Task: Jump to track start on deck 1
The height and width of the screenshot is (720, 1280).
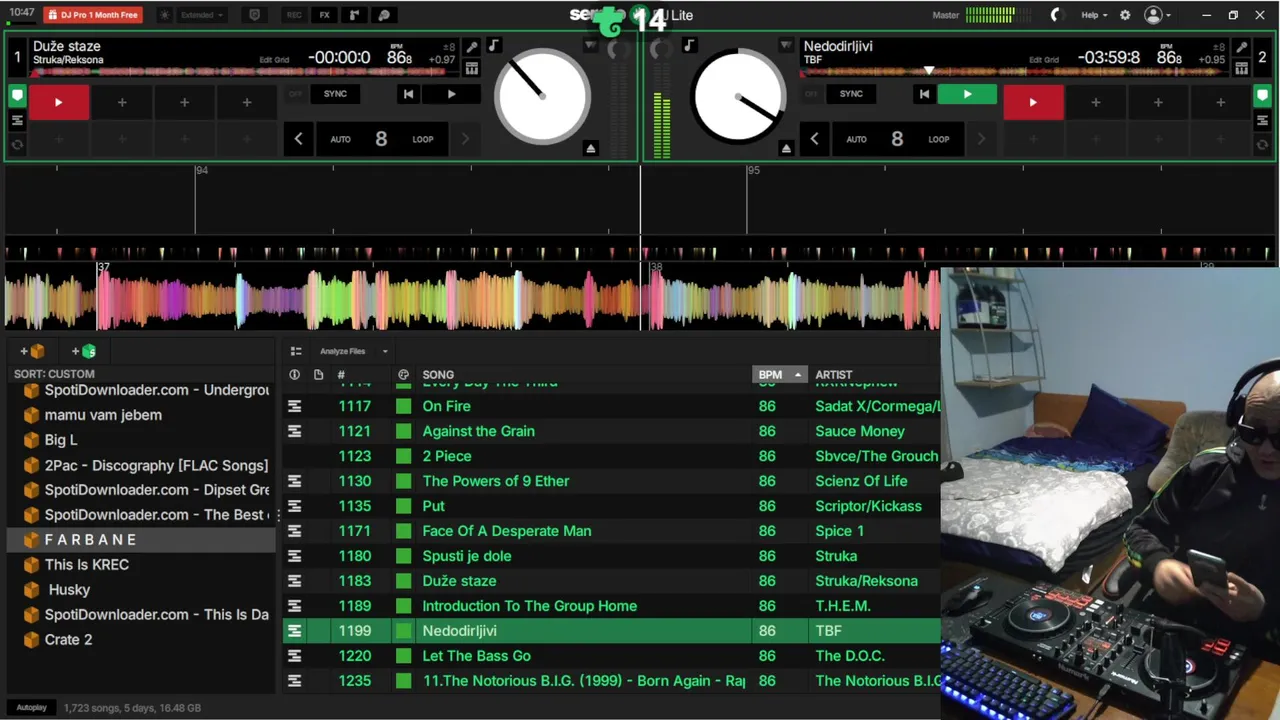Action: (408, 94)
